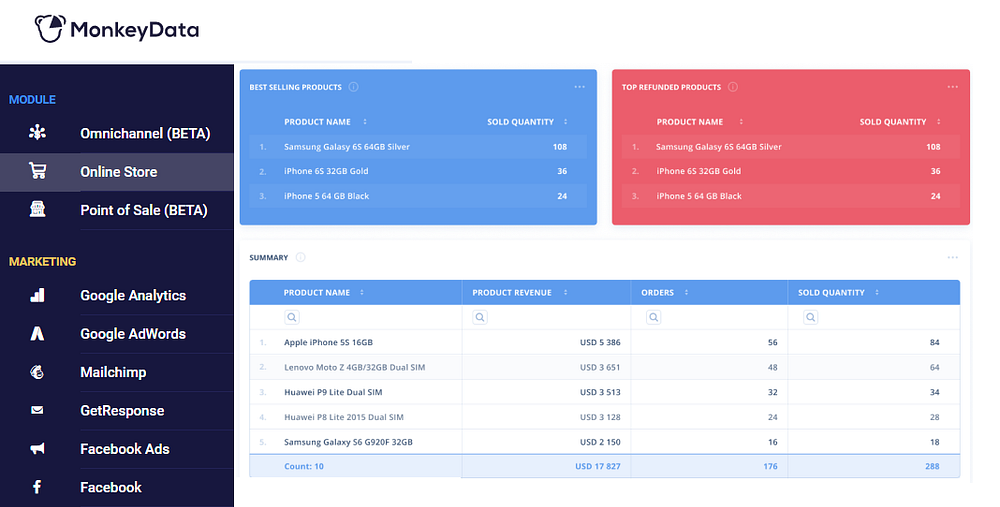Sort Best Selling Products by Product Name
Screen dimensions: 1000x507
tap(365, 122)
